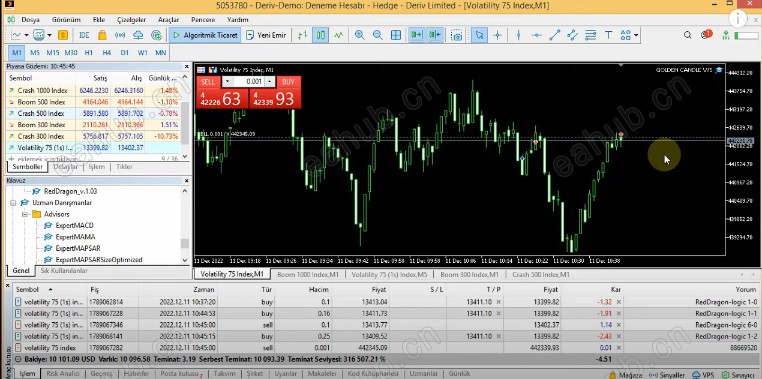Click the Yeni Emir button

(266, 35)
